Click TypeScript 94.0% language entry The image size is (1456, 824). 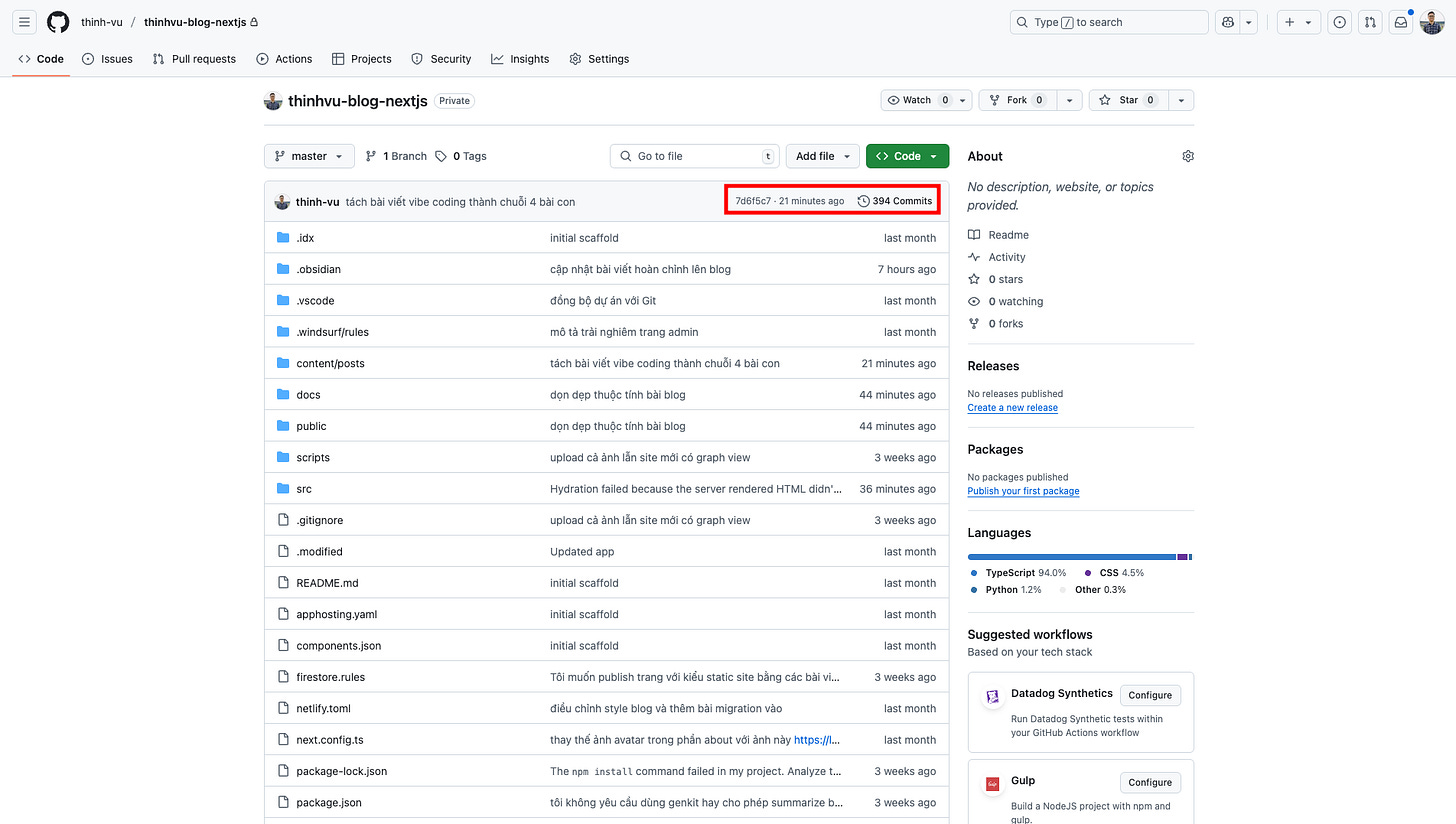[x=1018, y=573]
